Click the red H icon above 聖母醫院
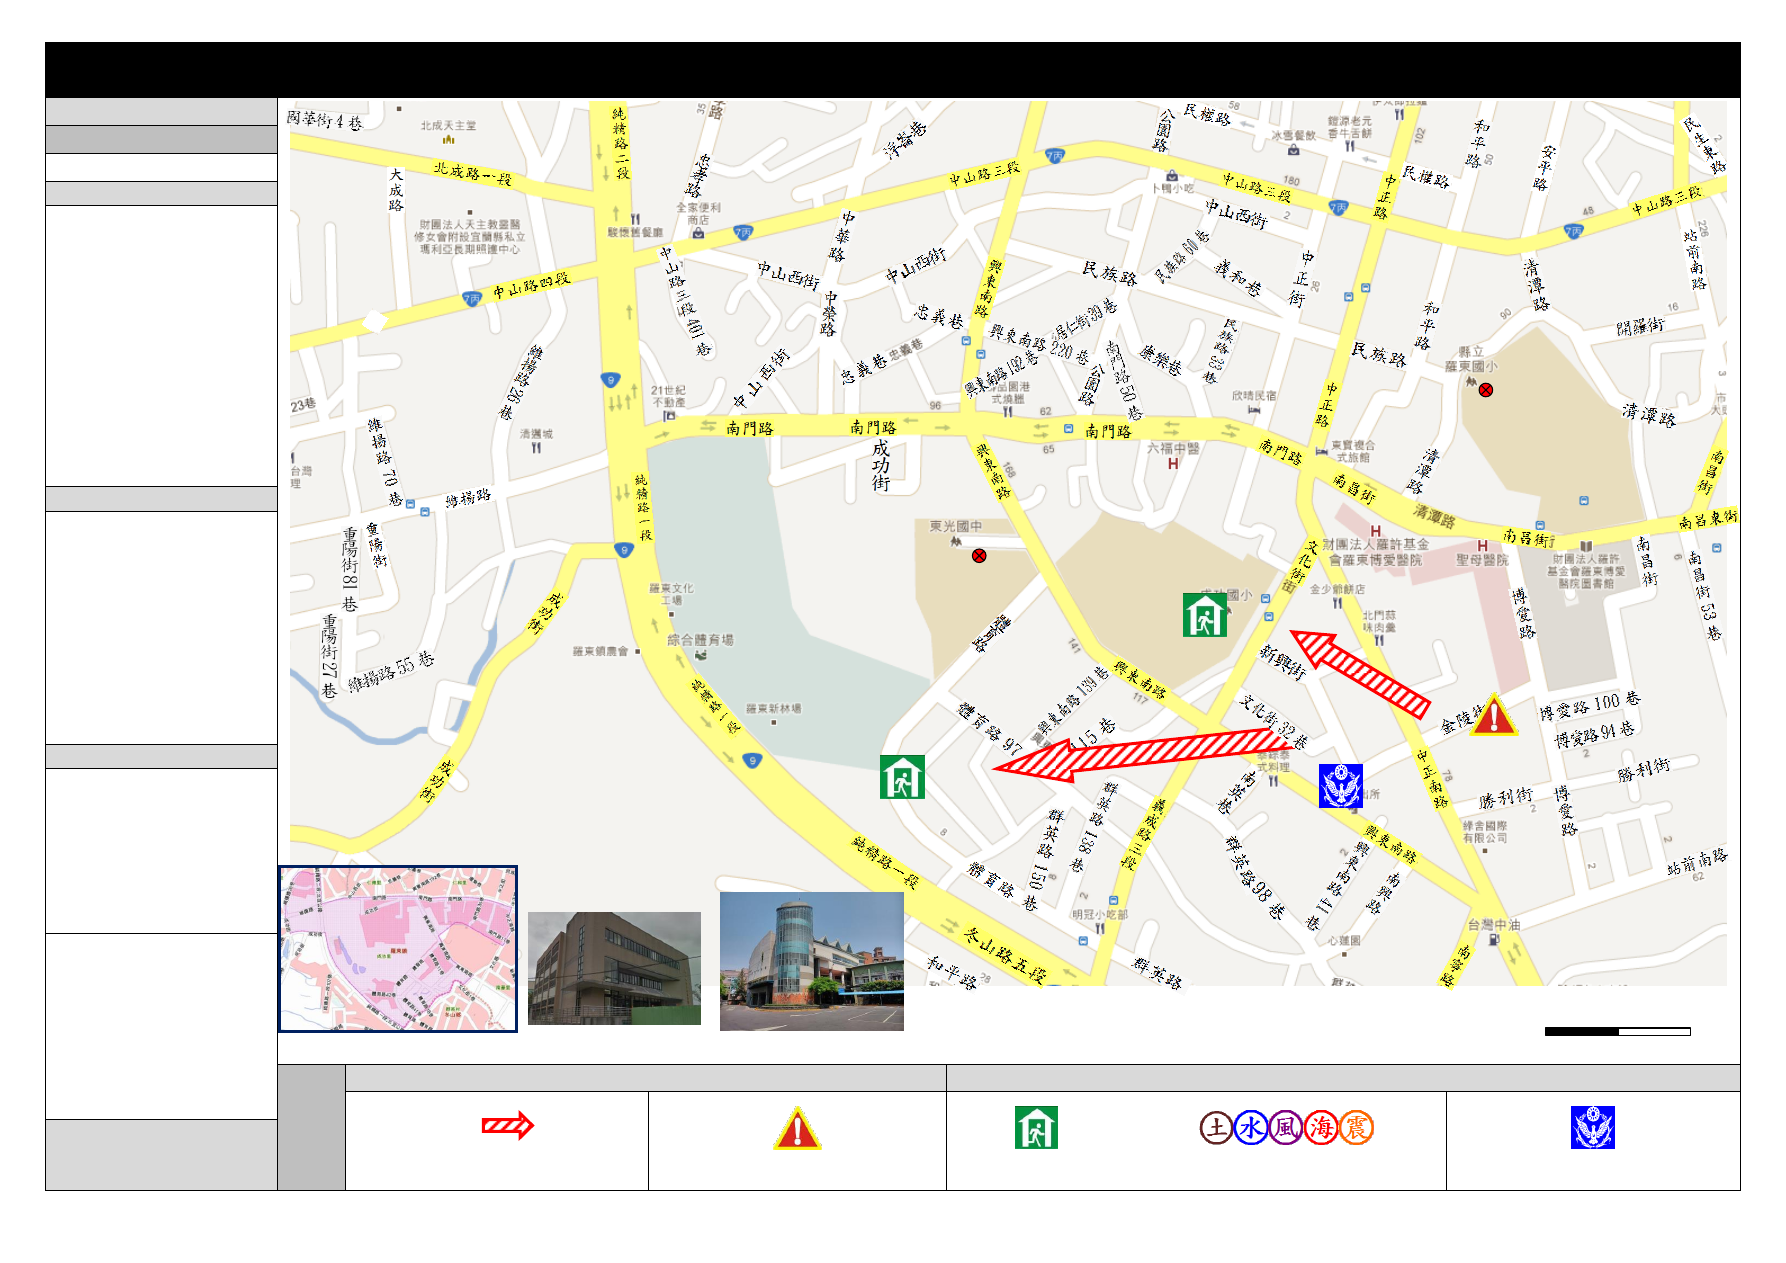The height and width of the screenshot is (1263, 1786). [1482, 546]
